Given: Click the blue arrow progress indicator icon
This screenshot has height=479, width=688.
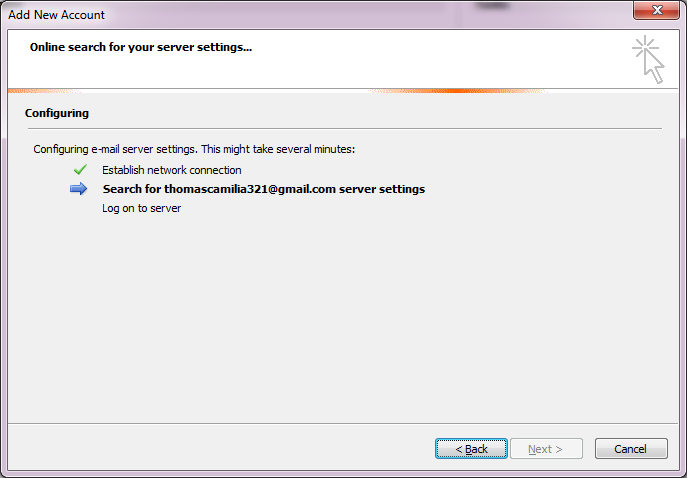Looking at the screenshot, I should click(x=79, y=189).
